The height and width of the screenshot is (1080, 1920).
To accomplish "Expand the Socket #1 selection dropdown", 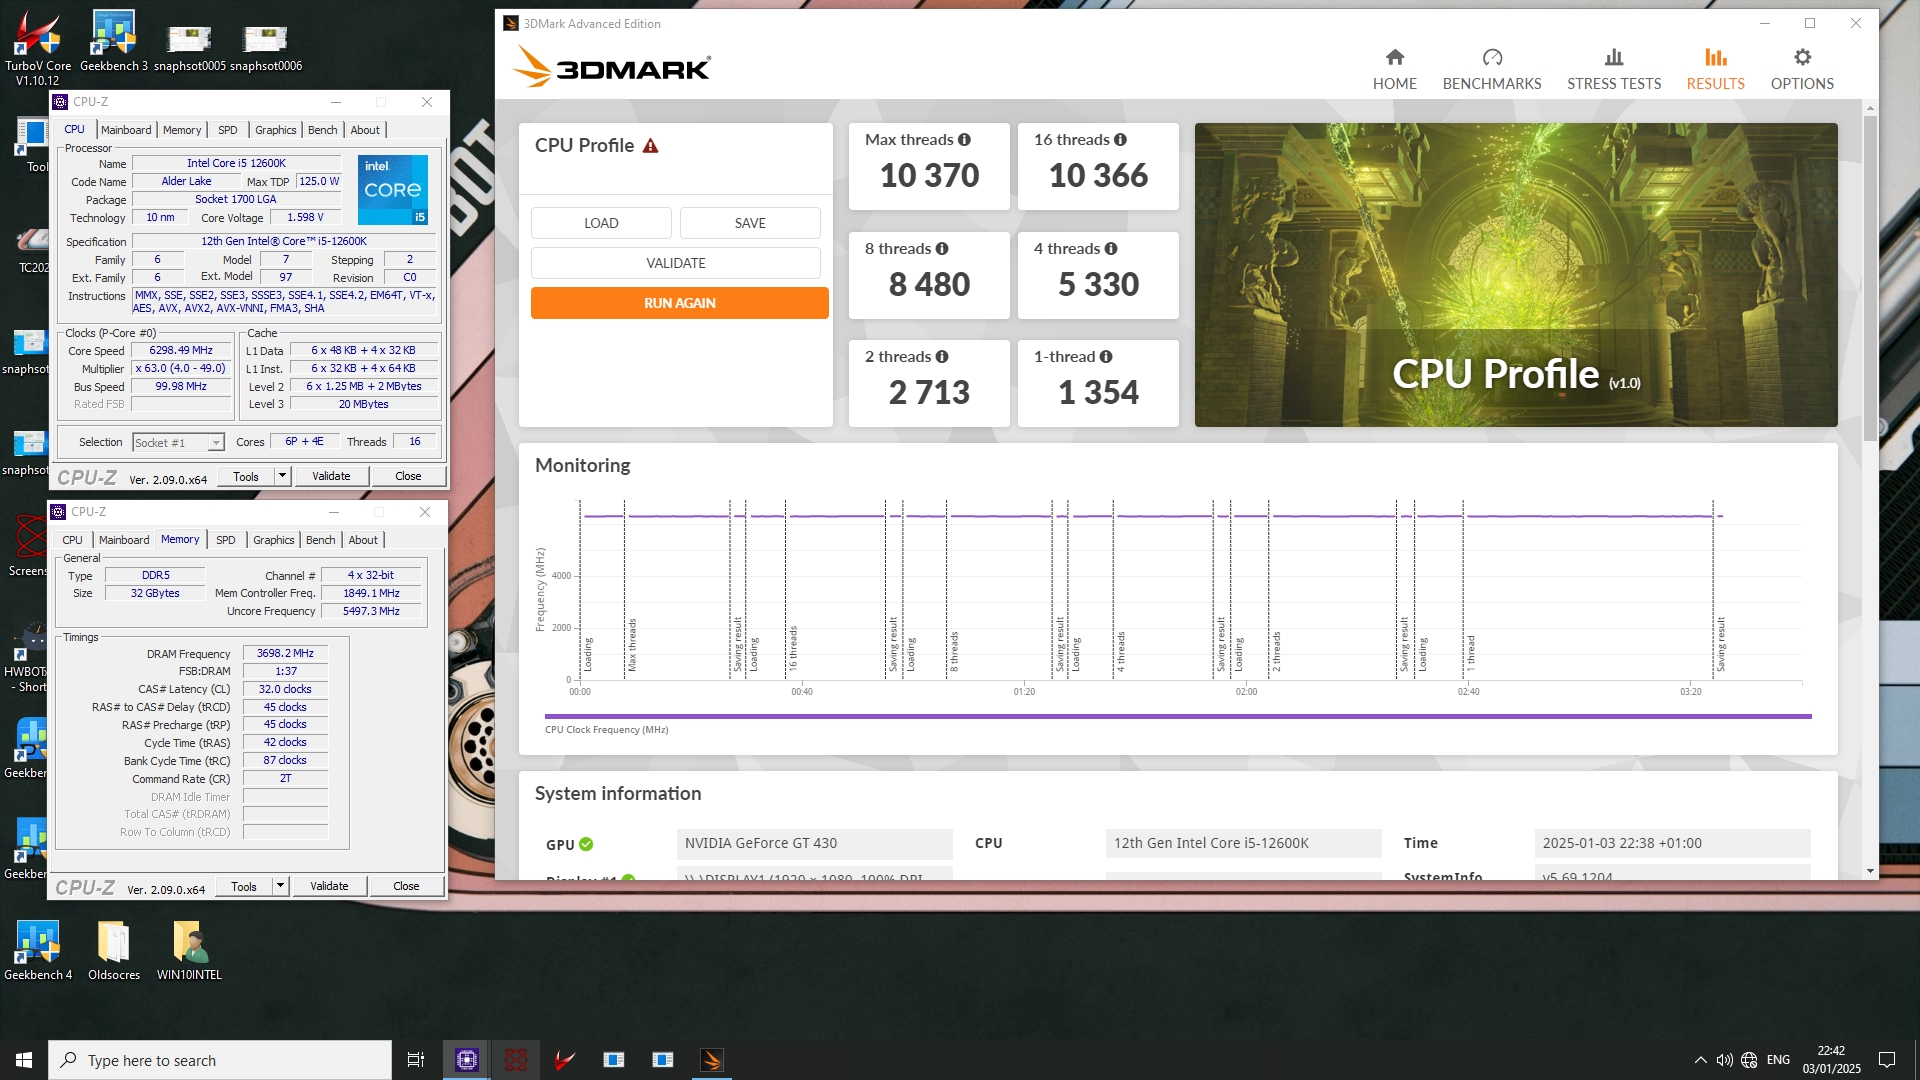I will tap(215, 443).
